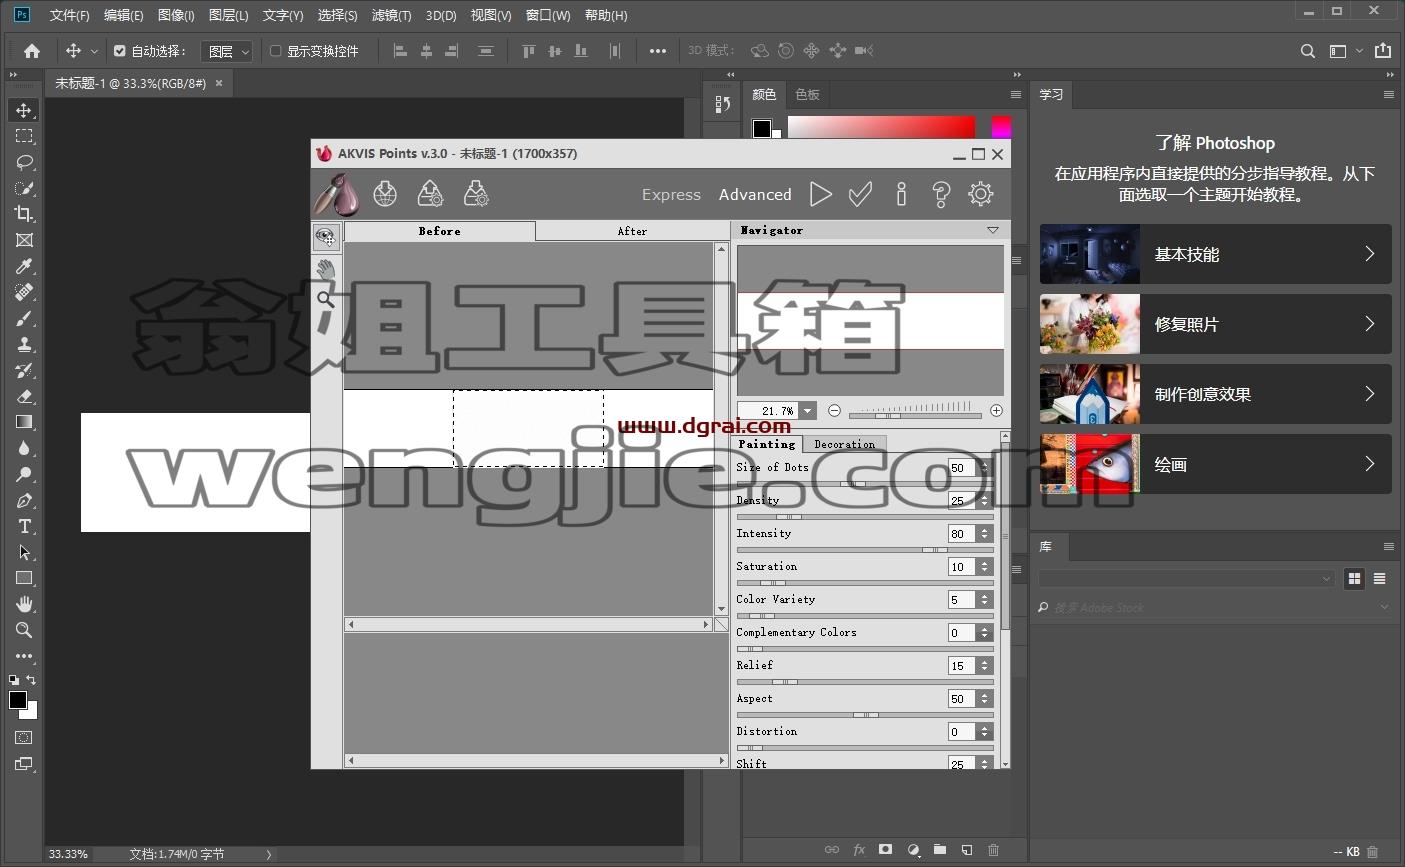Viewport: 1405px width, 867px height.
Task: Open Photoshop search magnifier icon
Action: [1308, 51]
